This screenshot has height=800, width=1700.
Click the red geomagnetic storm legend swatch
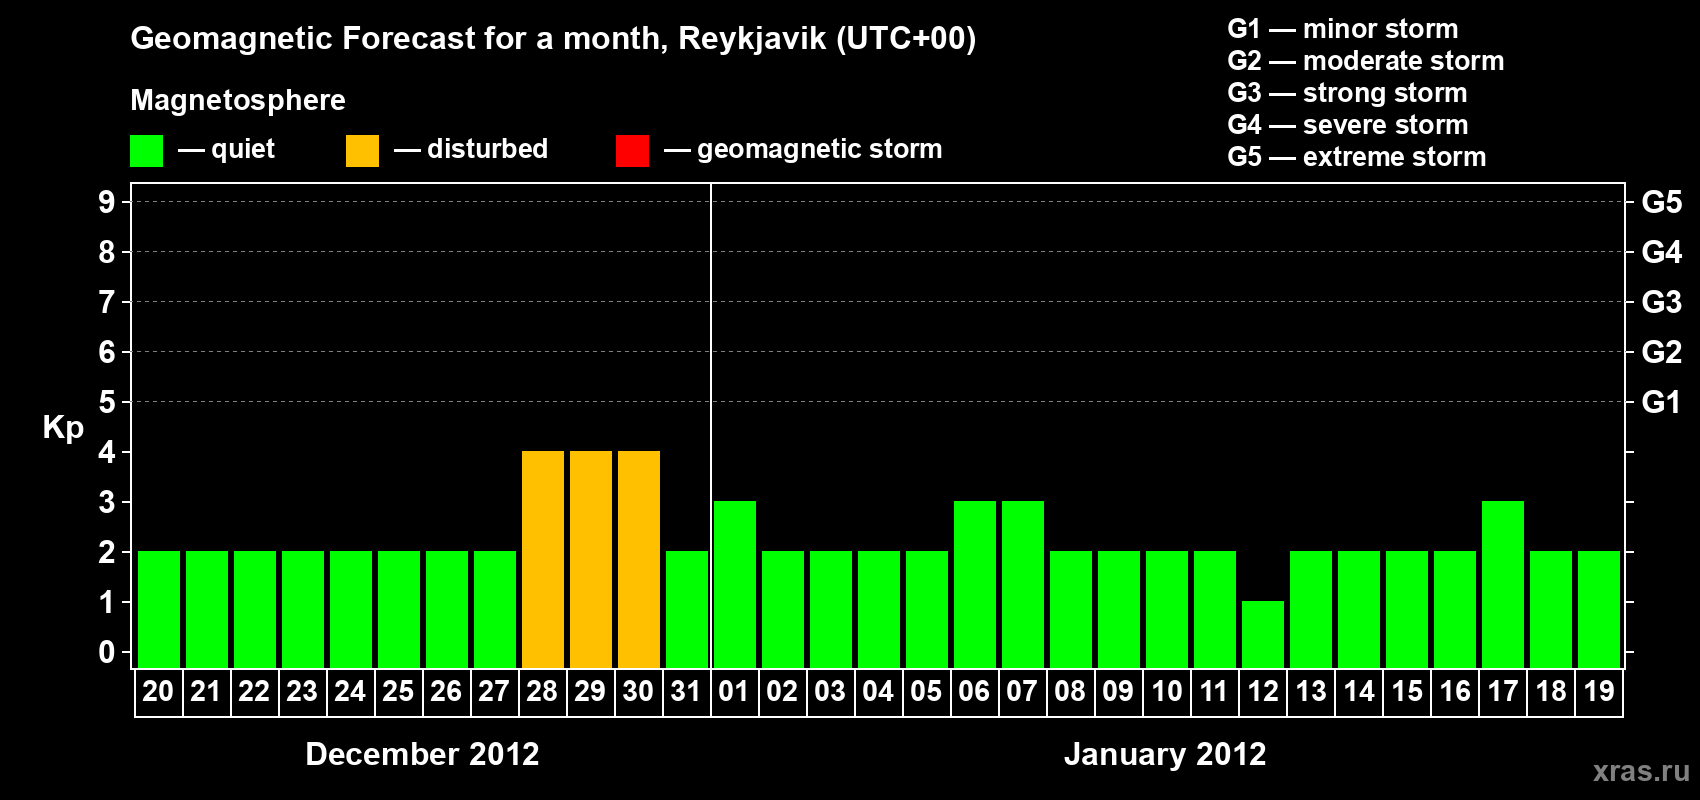pyautogui.click(x=632, y=151)
